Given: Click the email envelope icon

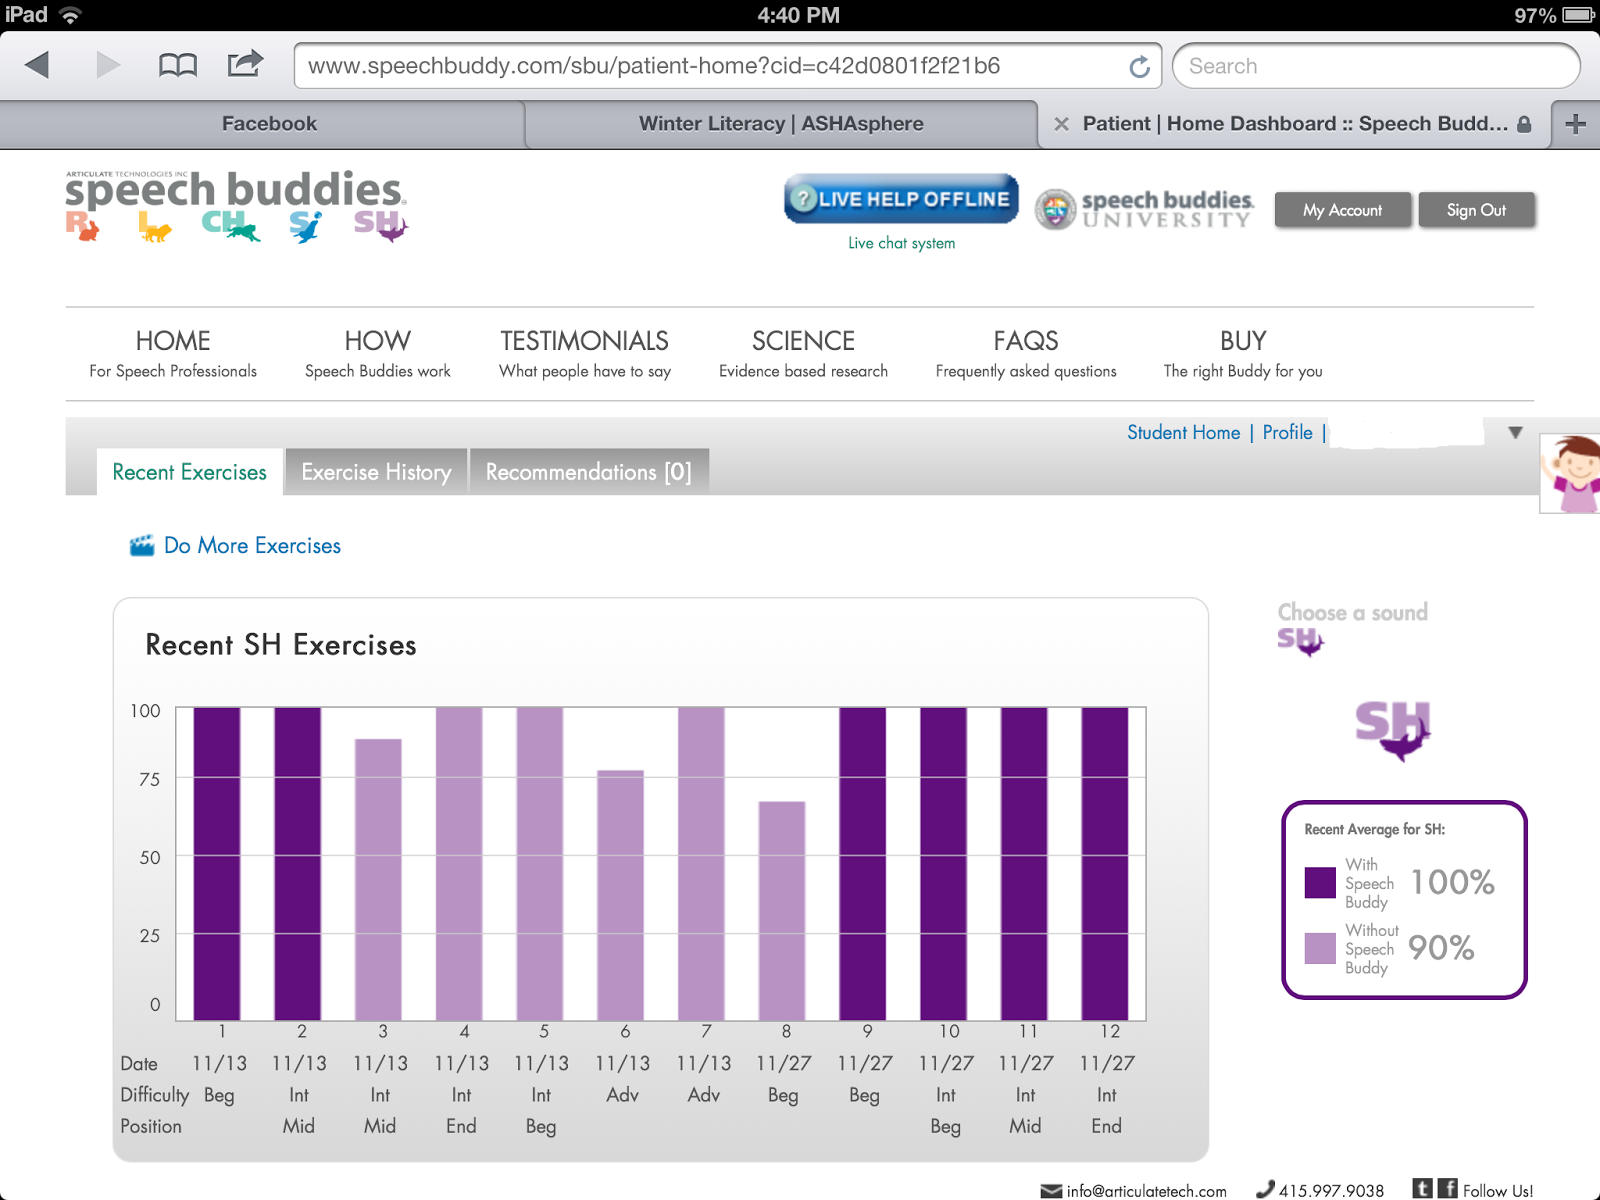Looking at the screenshot, I should [x=1051, y=1191].
